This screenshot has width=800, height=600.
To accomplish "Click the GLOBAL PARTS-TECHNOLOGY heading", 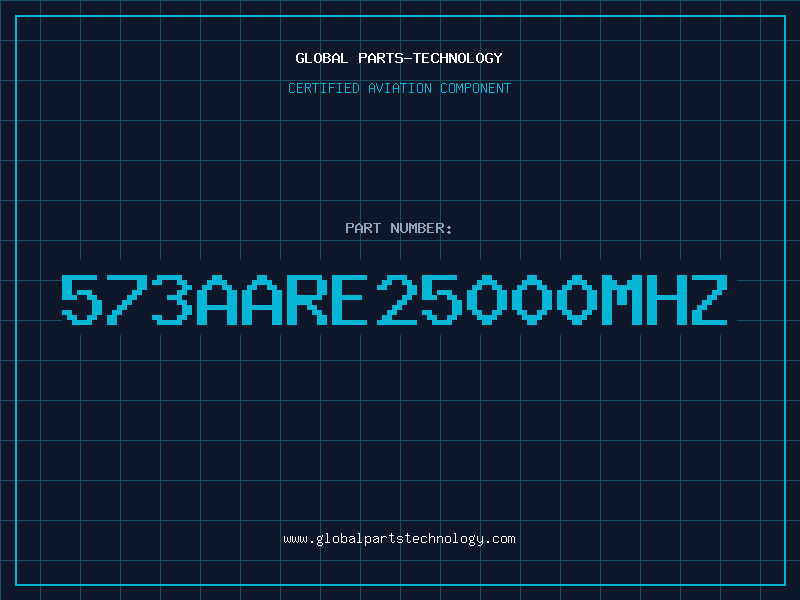I will pyautogui.click(x=399, y=58).
